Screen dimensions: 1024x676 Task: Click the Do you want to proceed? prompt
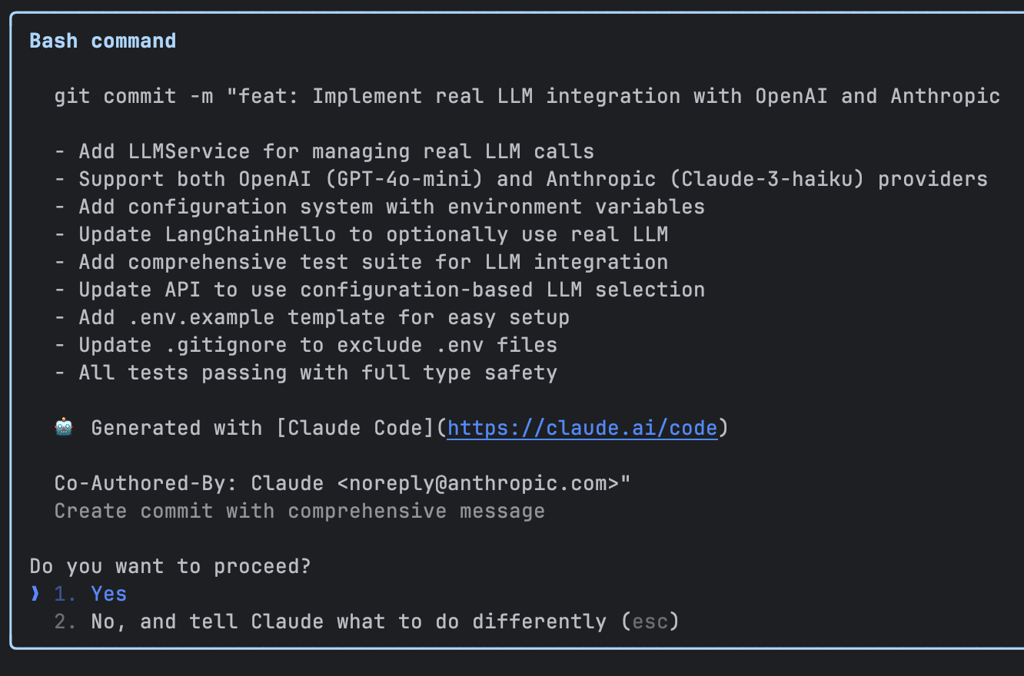pyautogui.click(x=170, y=566)
